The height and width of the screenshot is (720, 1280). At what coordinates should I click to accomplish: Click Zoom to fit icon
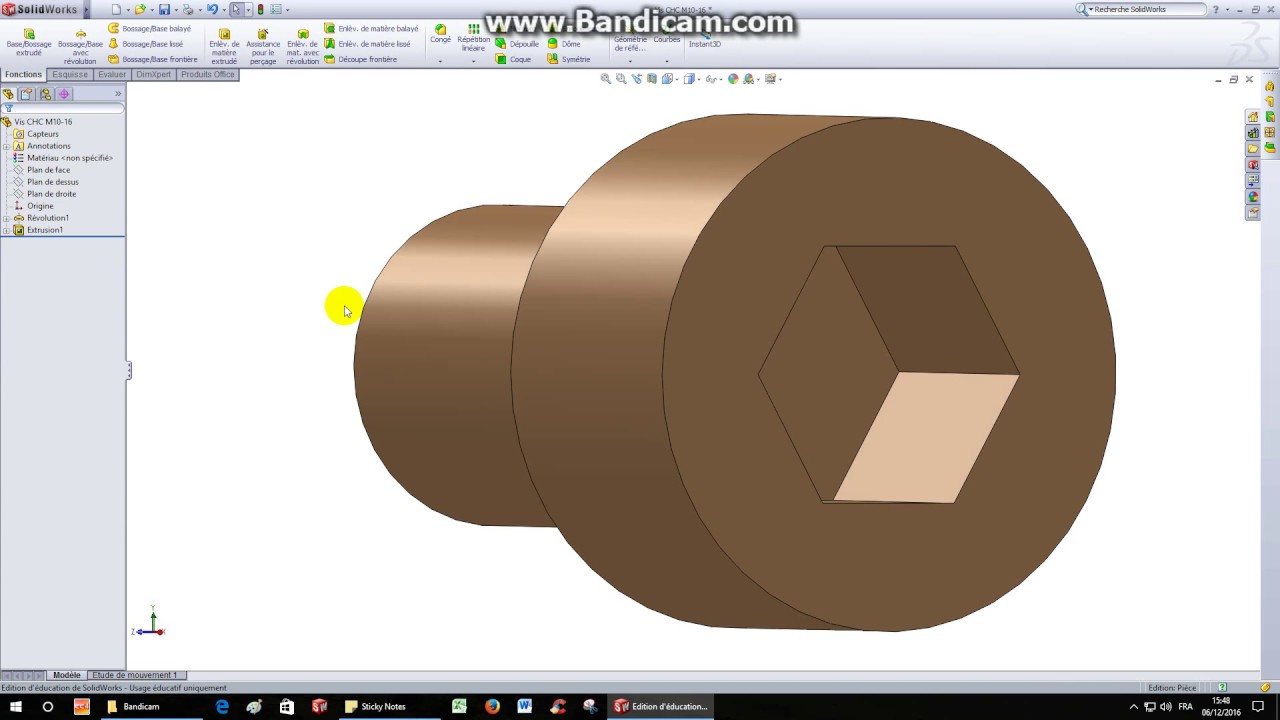(x=605, y=79)
